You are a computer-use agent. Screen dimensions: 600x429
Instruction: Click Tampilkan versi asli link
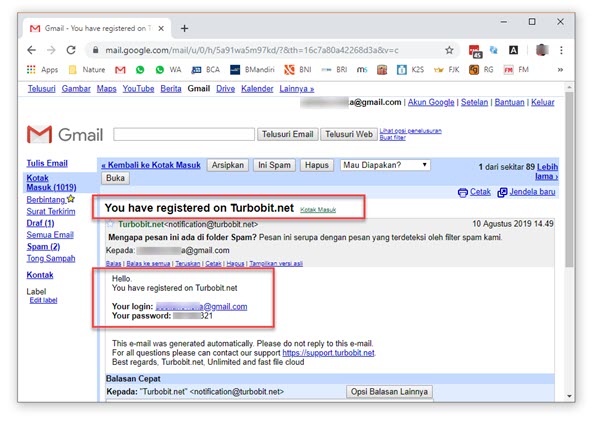276,264
